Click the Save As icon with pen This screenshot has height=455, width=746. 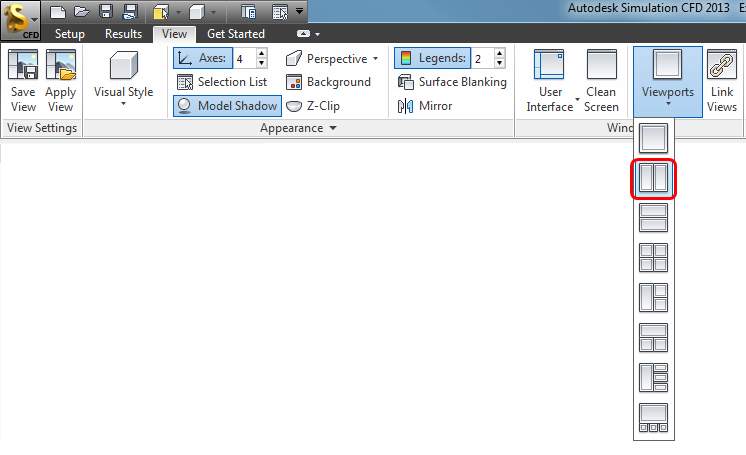click(129, 11)
